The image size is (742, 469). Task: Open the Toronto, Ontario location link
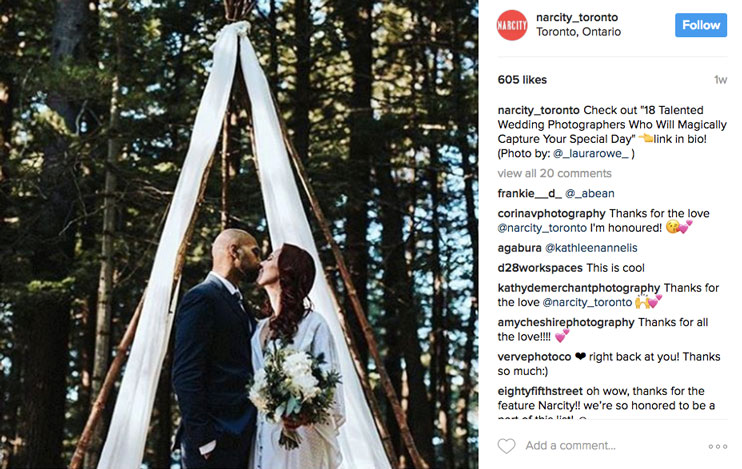pos(578,32)
